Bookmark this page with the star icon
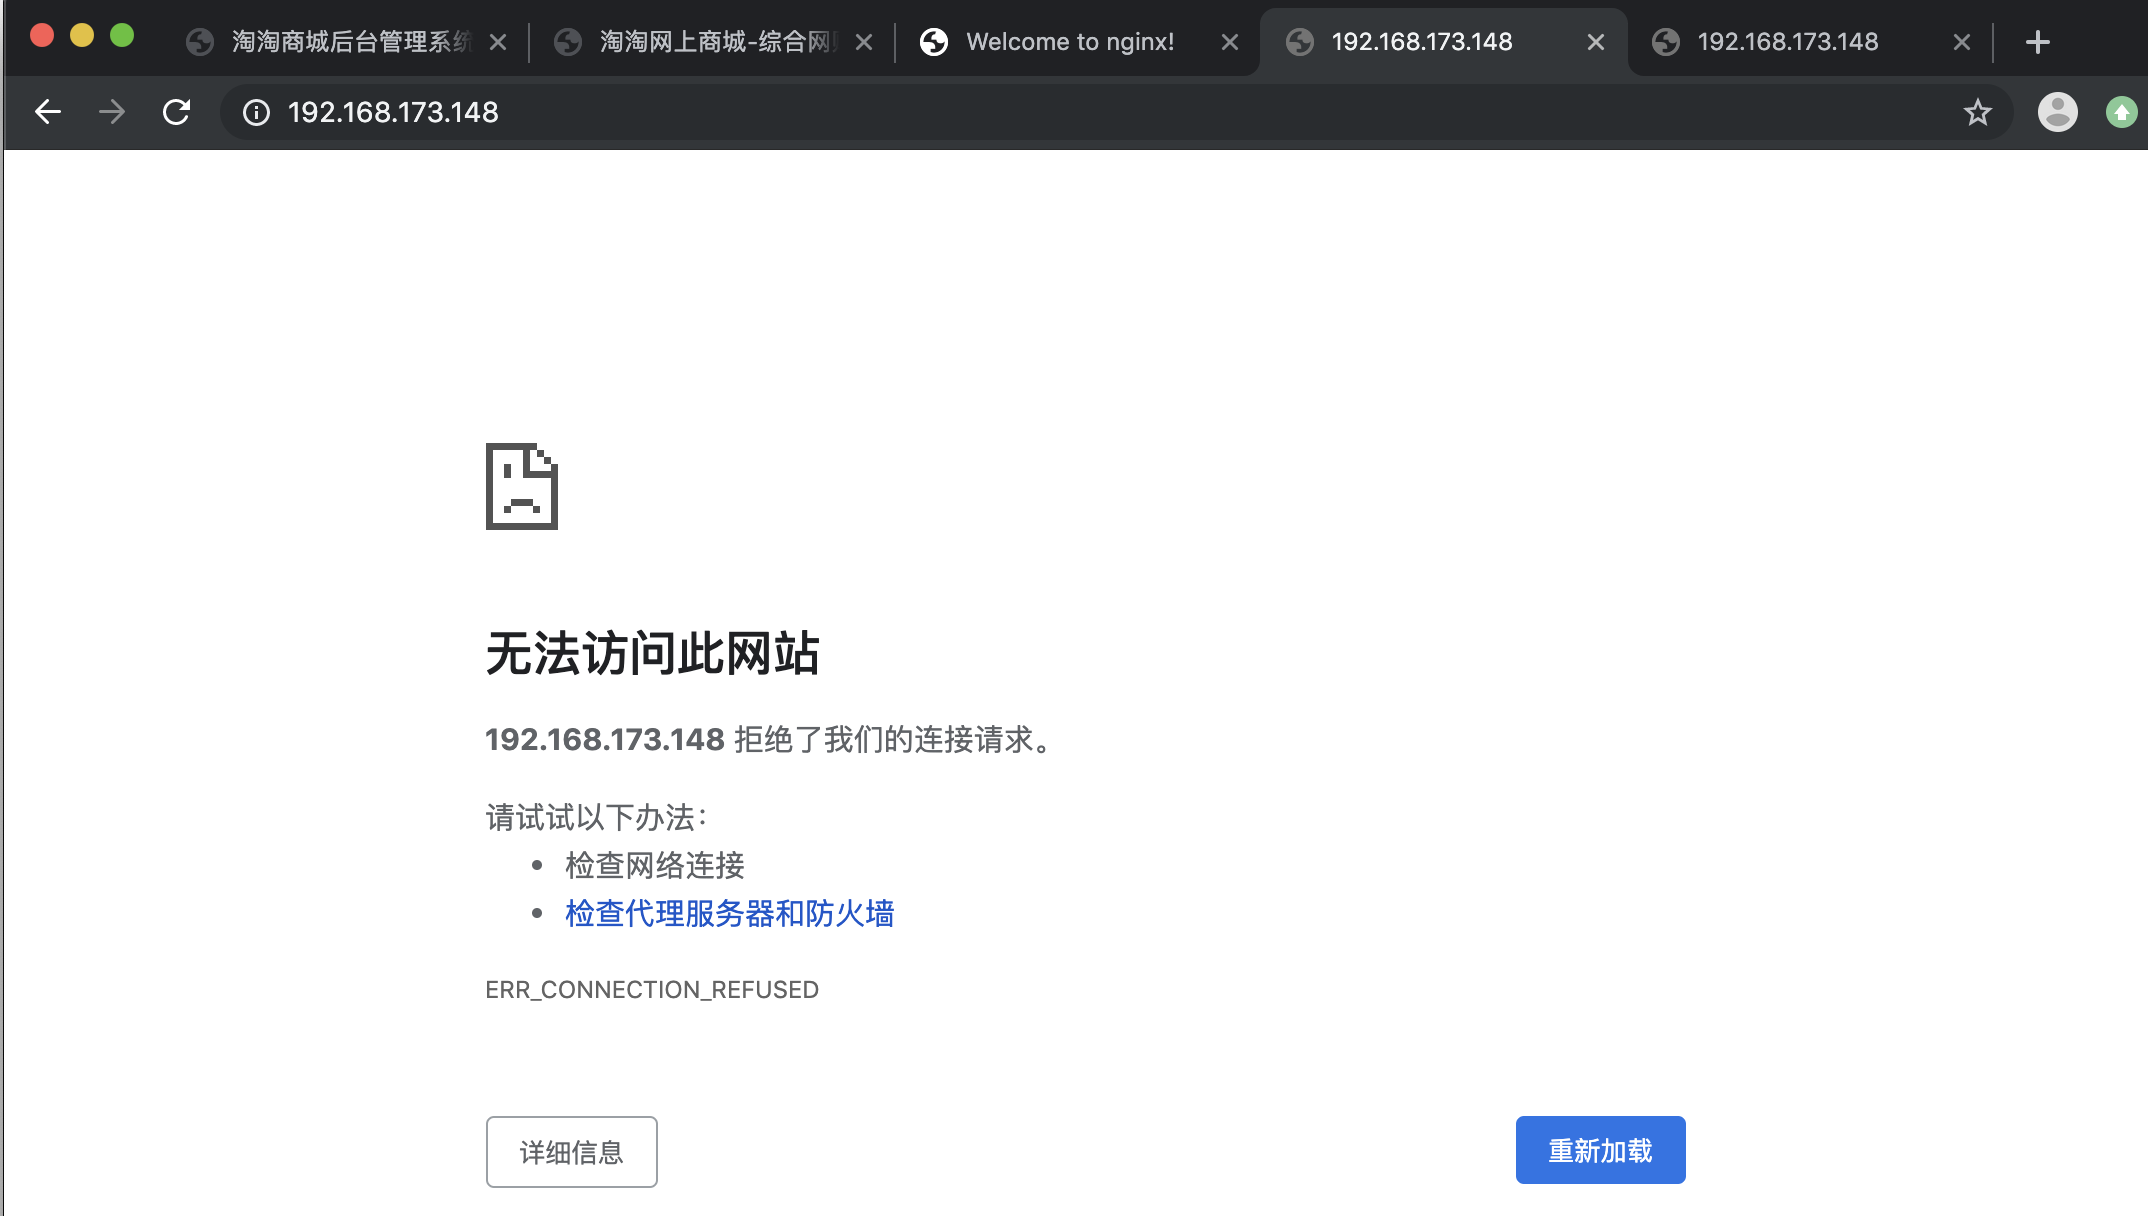This screenshot has width=2148, height=1216. [x=1977, y=112]
